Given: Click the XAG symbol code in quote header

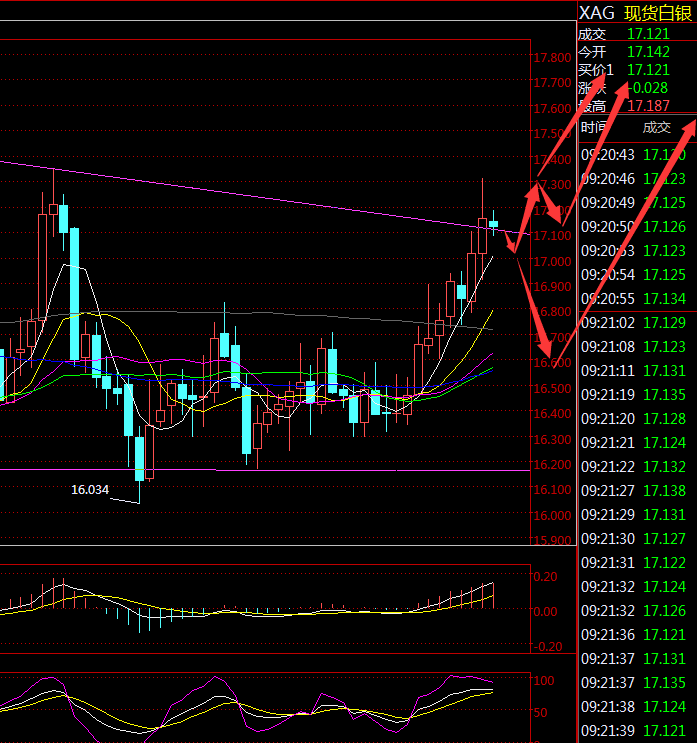Looking at the screenshot, I should pos(597,13).
